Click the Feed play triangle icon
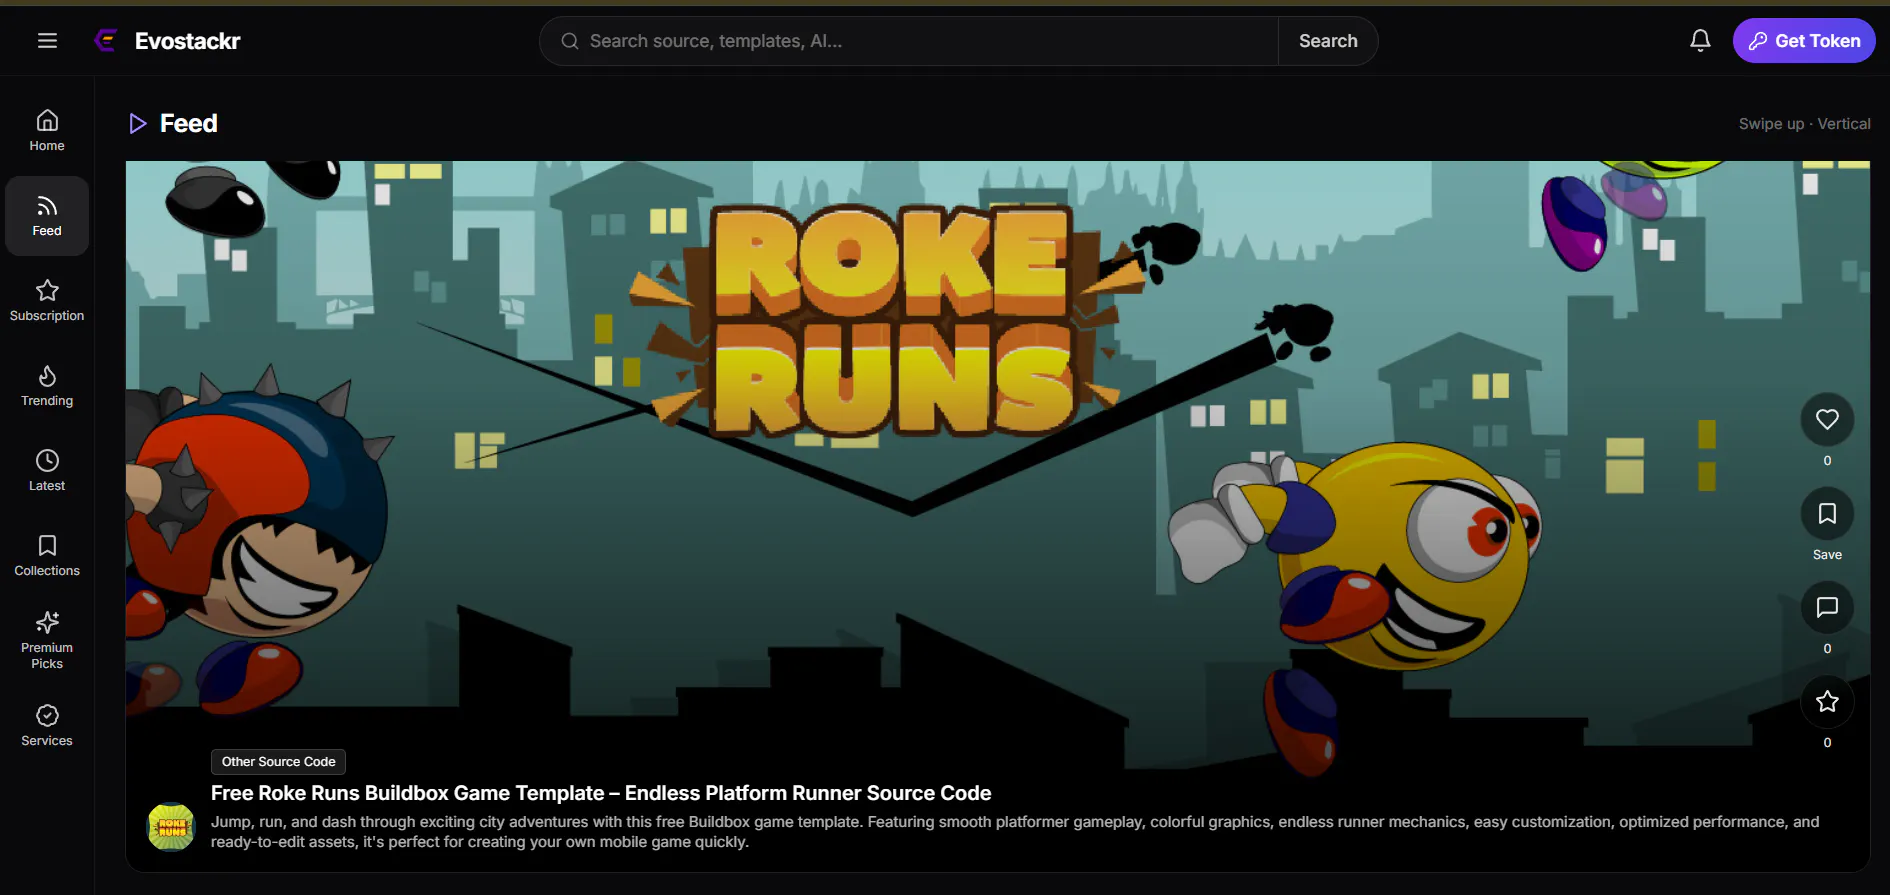 (138, 124)
